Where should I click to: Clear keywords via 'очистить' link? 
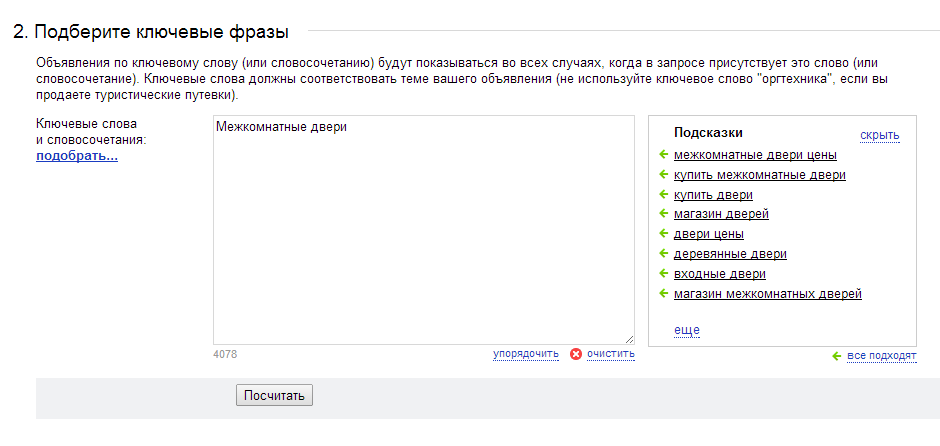point(610,354)
